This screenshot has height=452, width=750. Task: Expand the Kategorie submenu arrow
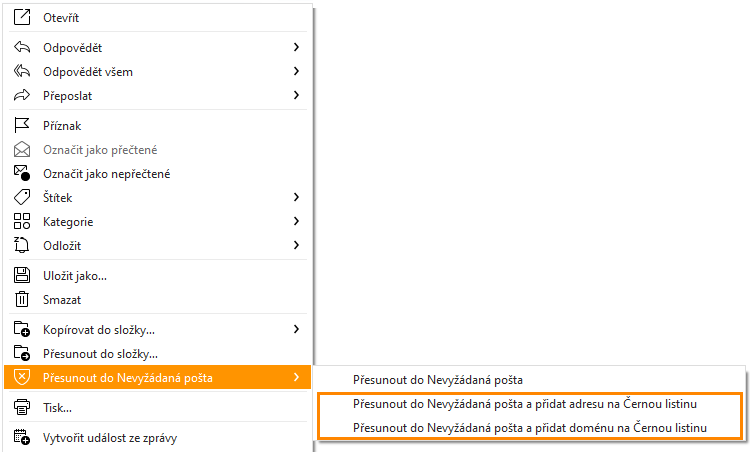tap(297, 221)
